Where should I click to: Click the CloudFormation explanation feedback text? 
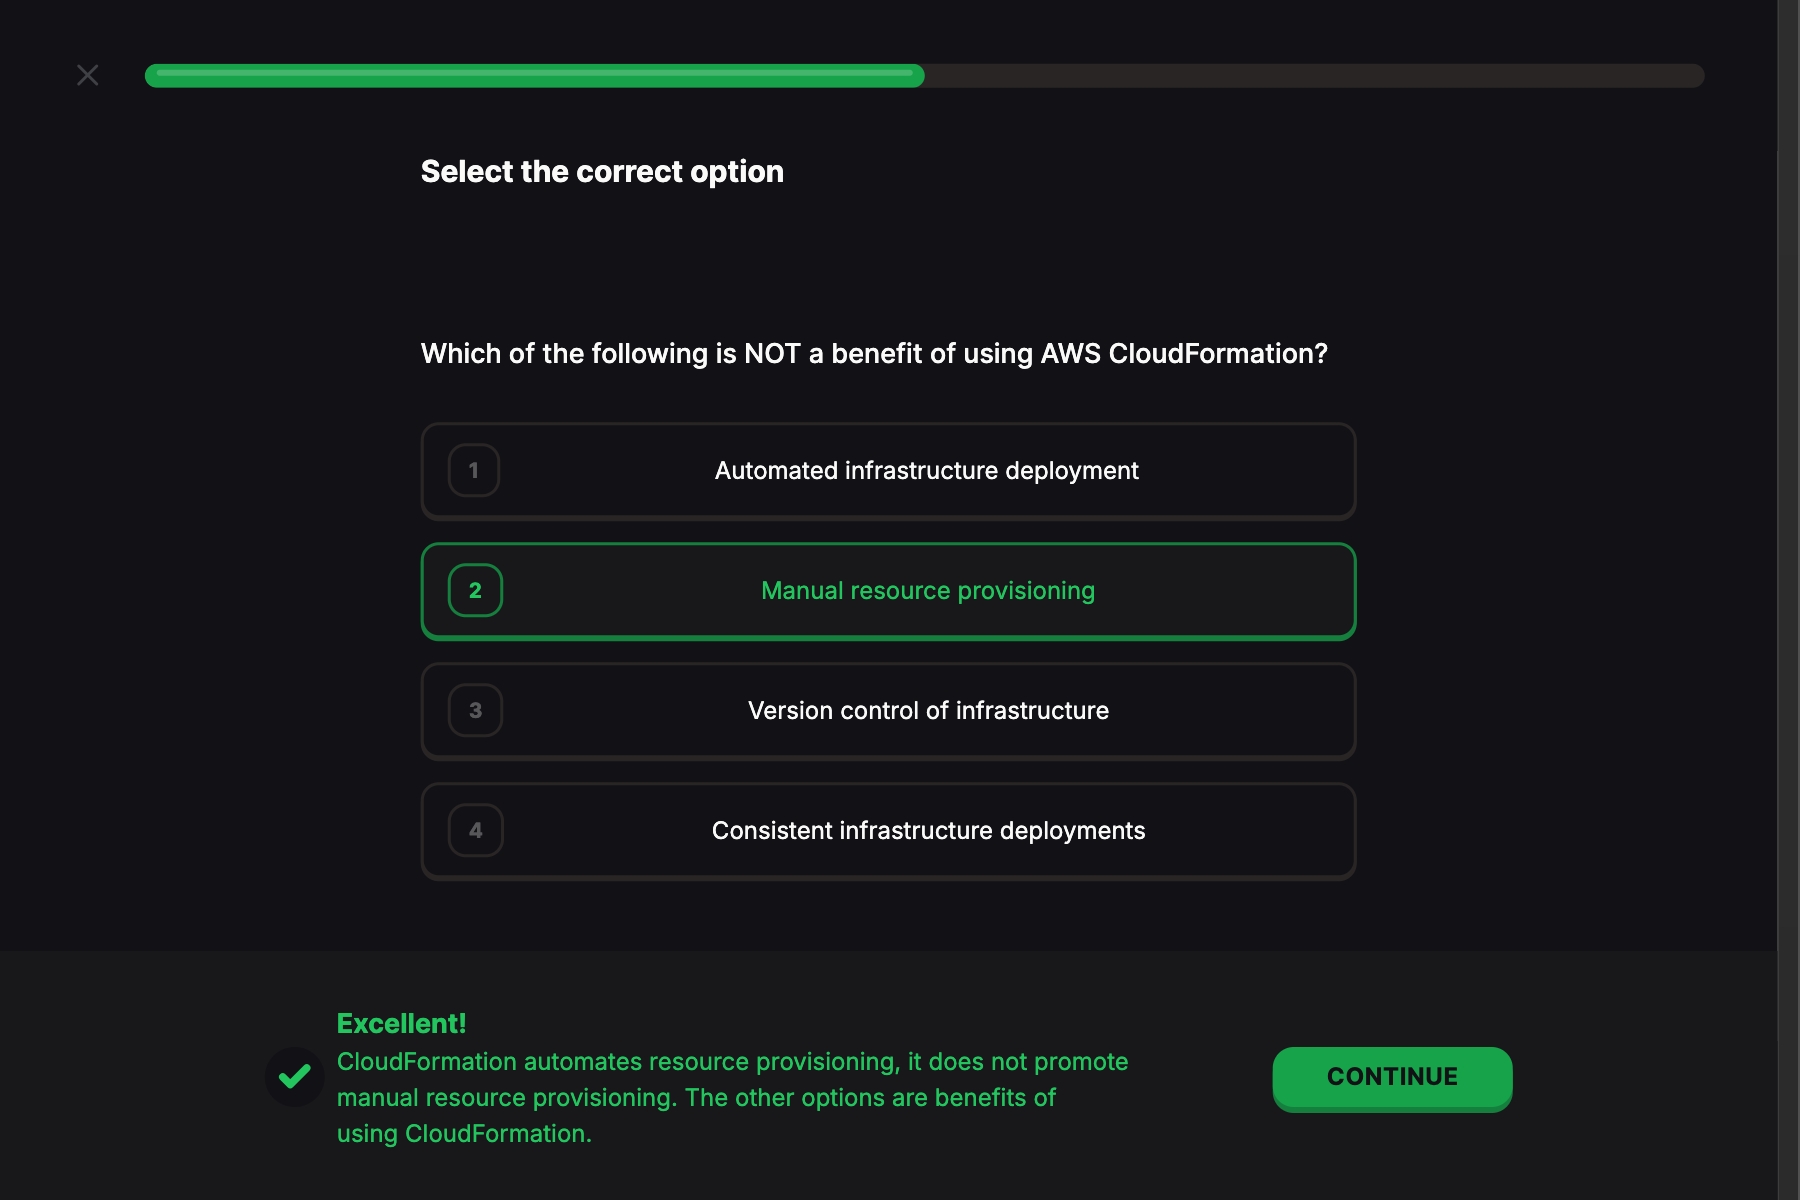pyautogui.click(x=731, y=1097)
